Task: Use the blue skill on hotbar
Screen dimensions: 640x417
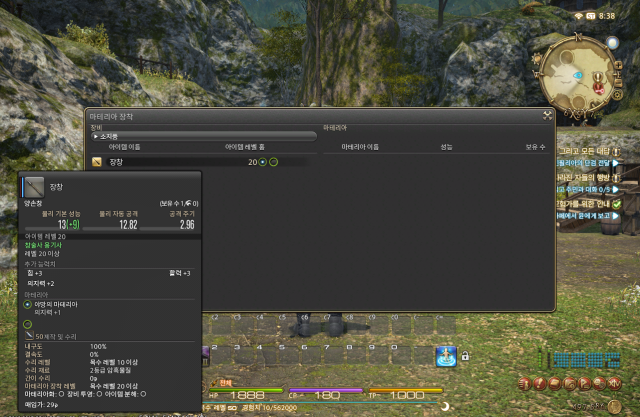Action: (x=445, y=355)
